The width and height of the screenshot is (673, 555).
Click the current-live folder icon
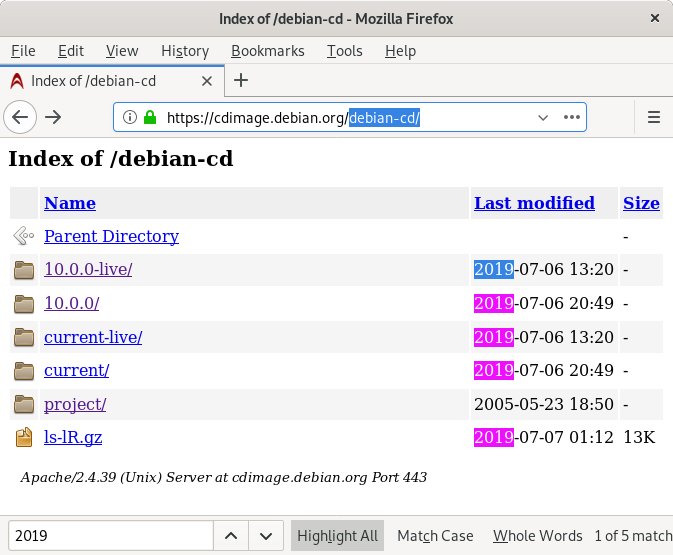(x=24, y=337)
